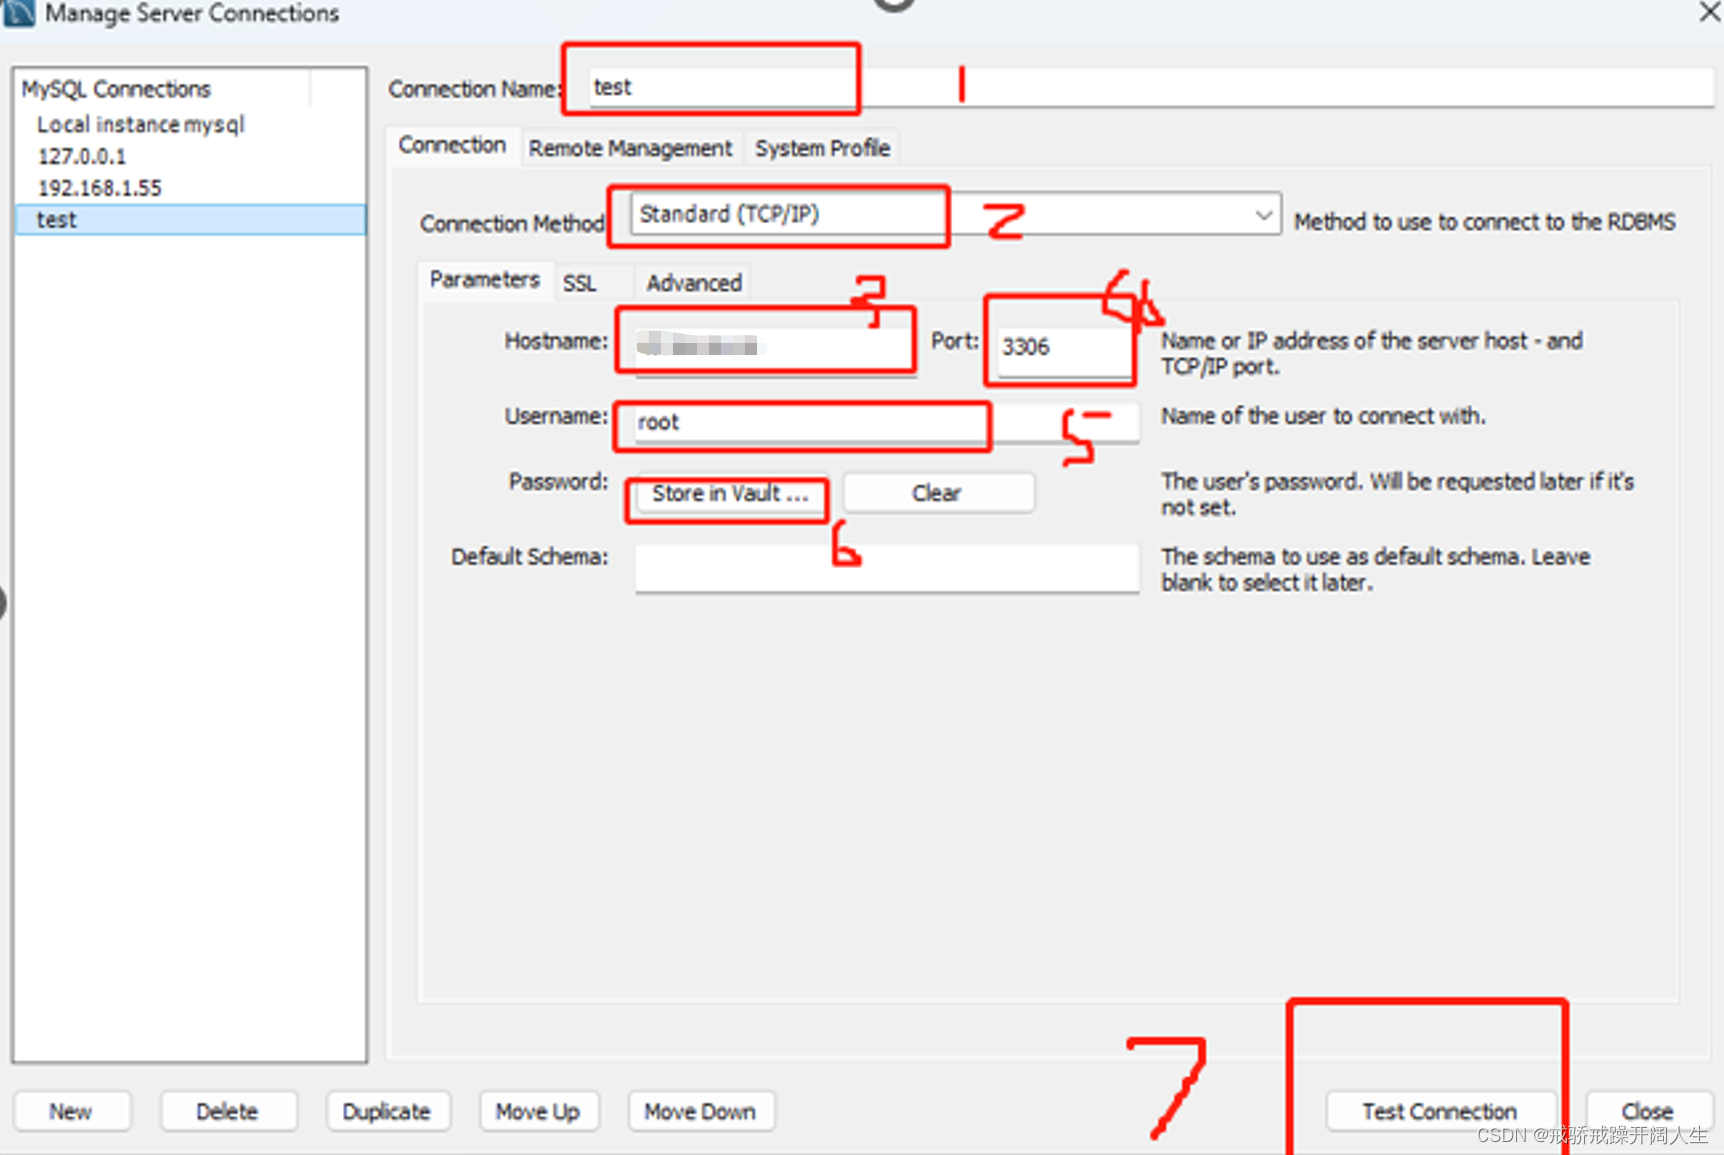The width and height of the screenshot is (1724, 1155).
Task: Select the test connection in list
Action: [x=190, y=220]
